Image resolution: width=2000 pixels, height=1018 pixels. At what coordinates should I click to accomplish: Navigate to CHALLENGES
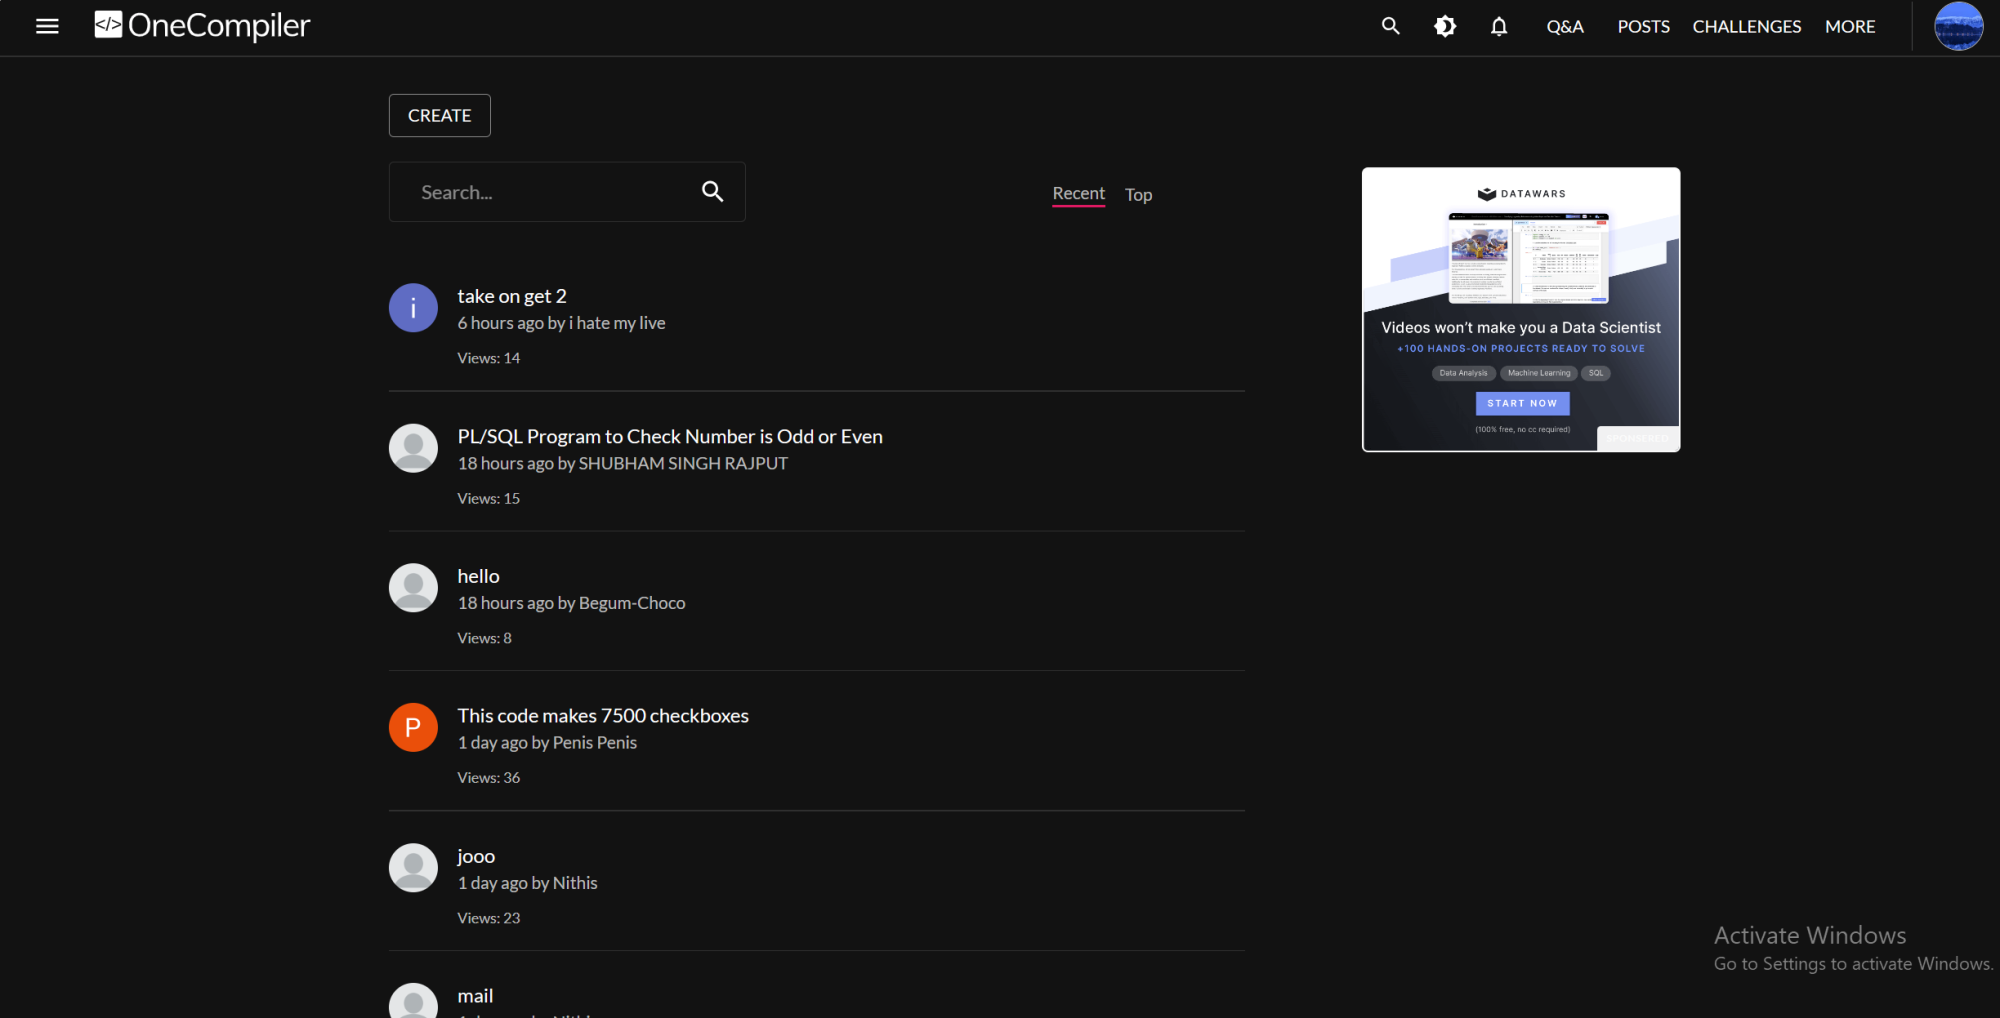point(1746,27)
